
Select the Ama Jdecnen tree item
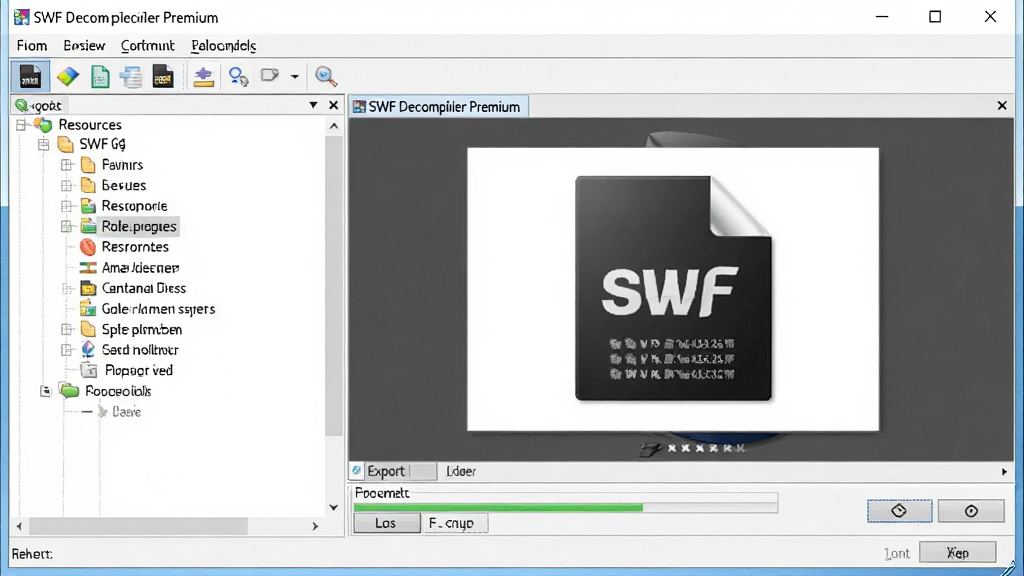point(140,268)
